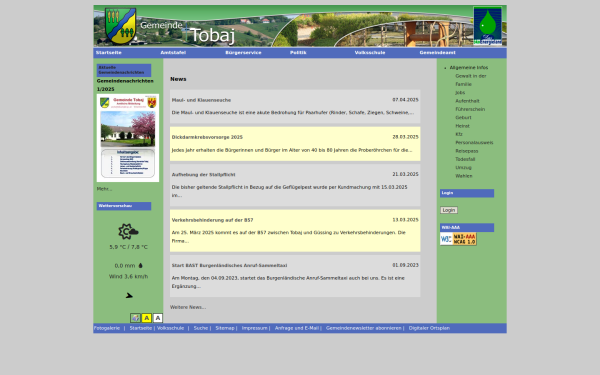
Task: Open the Heirat sidebar link
Action: tap(462, 126)
